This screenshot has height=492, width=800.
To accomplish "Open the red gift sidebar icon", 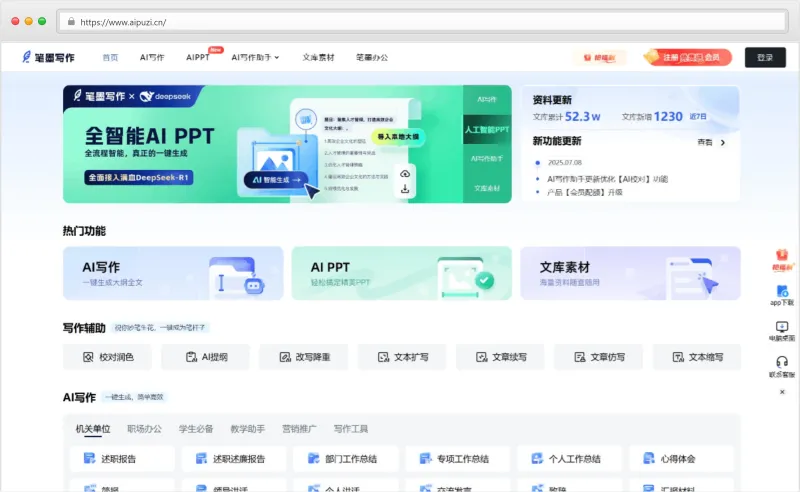I will tap(782, 255).
